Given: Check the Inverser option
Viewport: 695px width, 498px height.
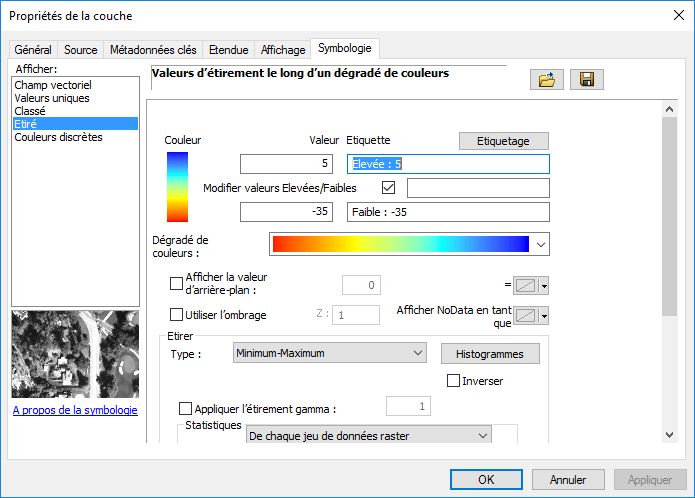Looking at the screenshot, I should click(454, 381).
